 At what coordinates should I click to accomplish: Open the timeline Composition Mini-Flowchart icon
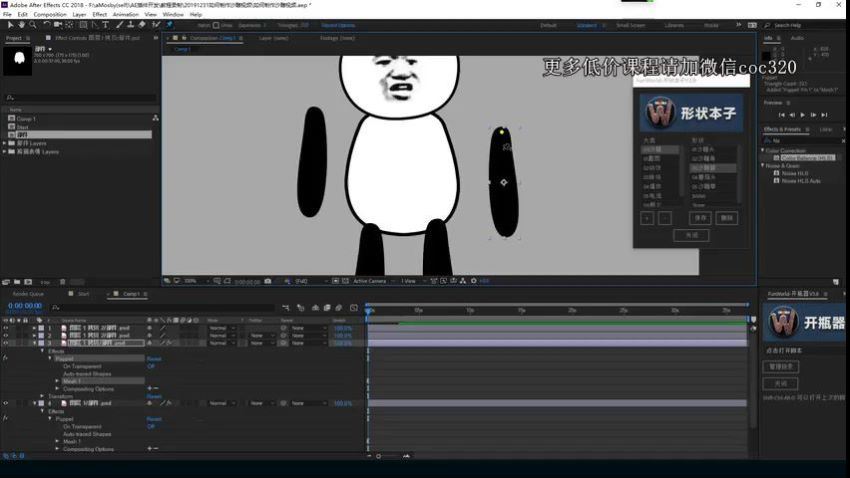tap(286, 308)
